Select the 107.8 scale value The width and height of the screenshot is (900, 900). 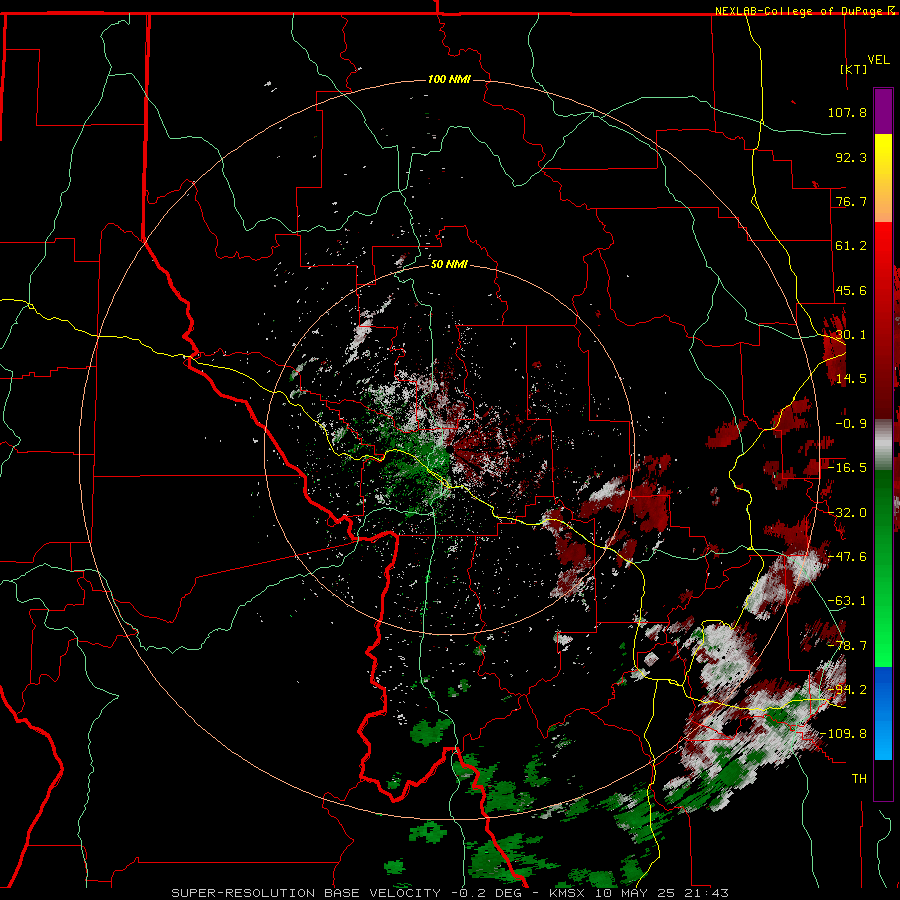pos(847,112)
